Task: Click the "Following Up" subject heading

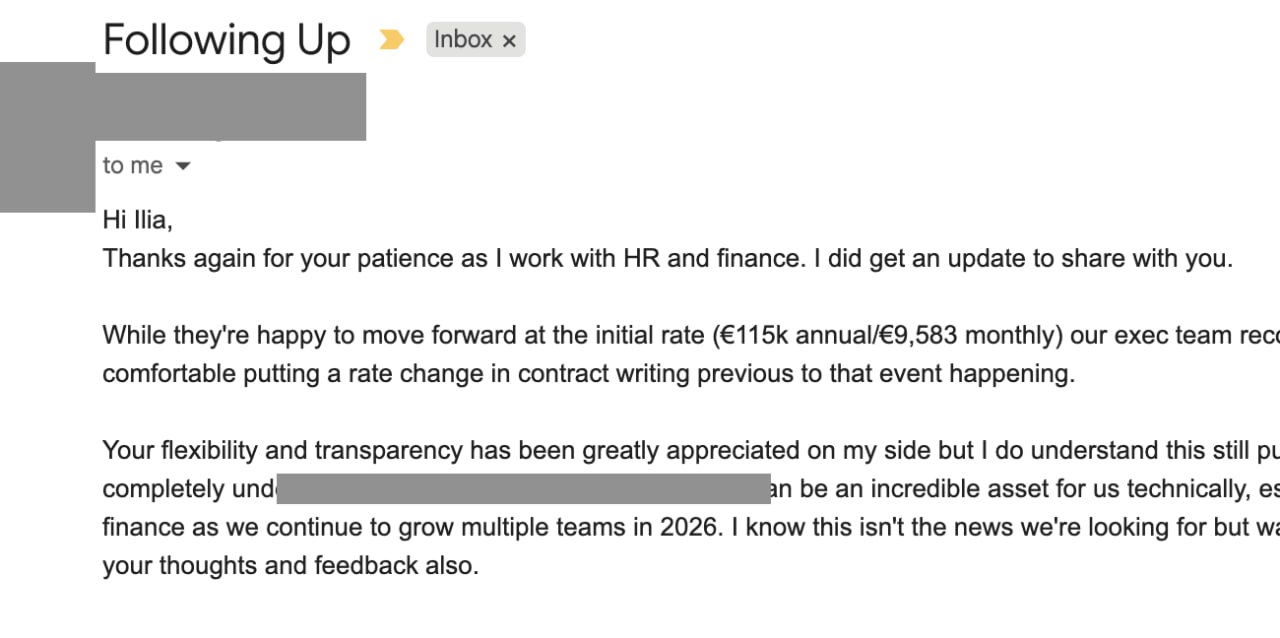Action: (x=227, y=40)
